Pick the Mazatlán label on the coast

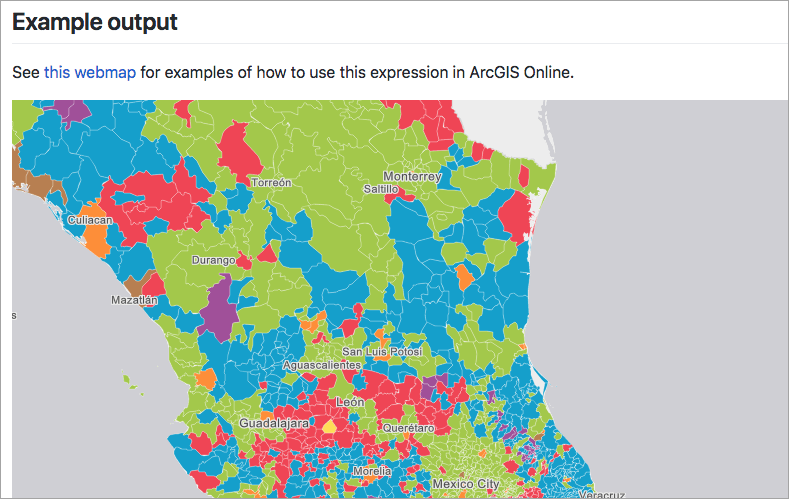point(135,300)
